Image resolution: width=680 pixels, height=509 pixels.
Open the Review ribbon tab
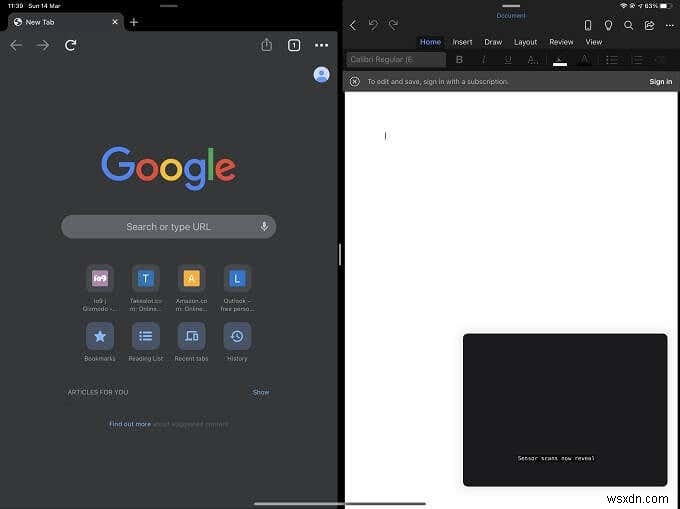[x=561, y=42]
